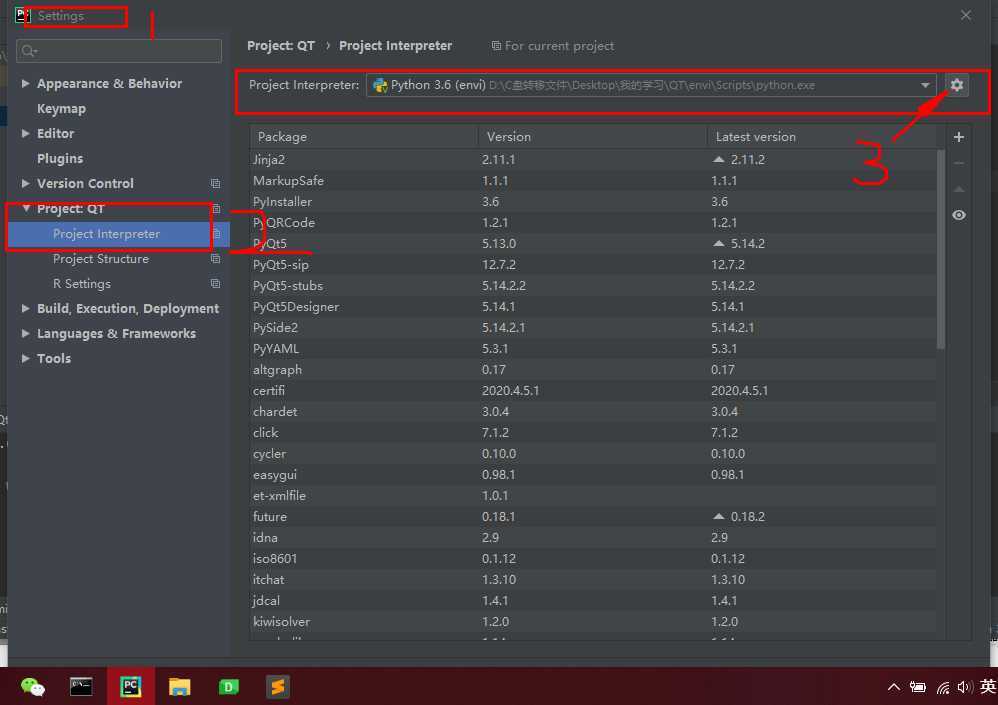The image size is (998, 705).
Task: Select the PySide2 package row
Action: point(593,327)
